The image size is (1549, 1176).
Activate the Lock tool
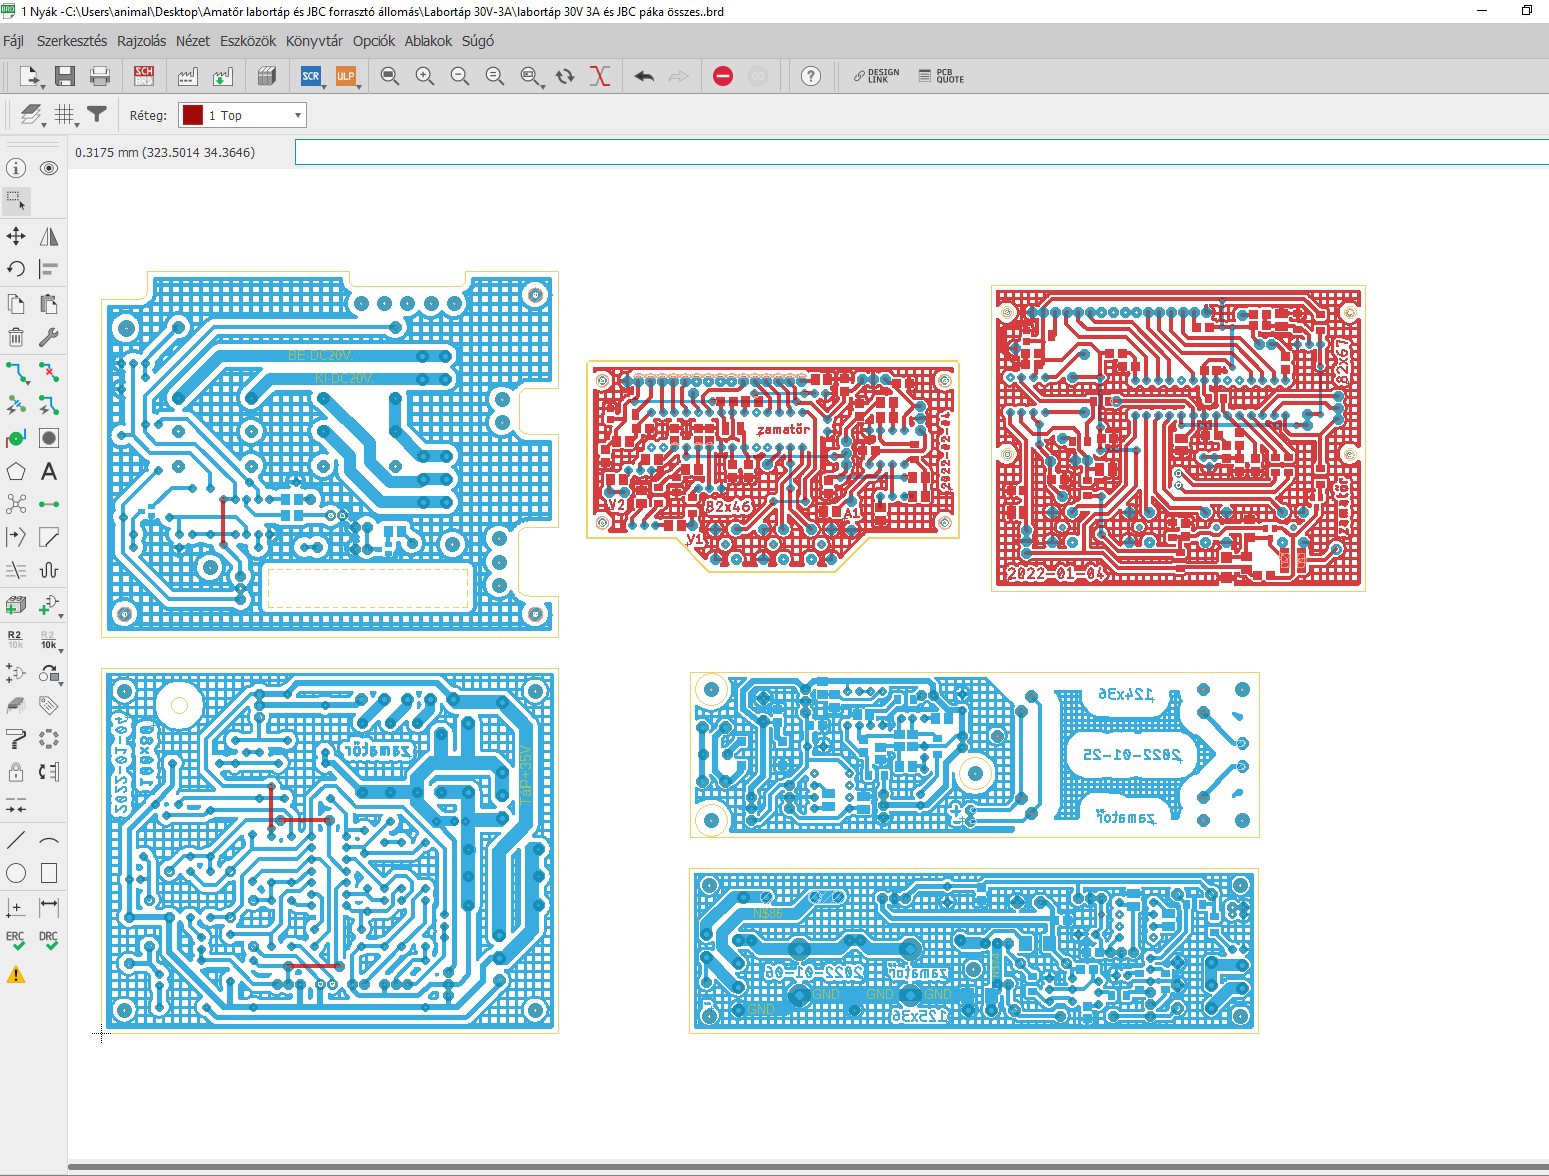click(16, 772)
